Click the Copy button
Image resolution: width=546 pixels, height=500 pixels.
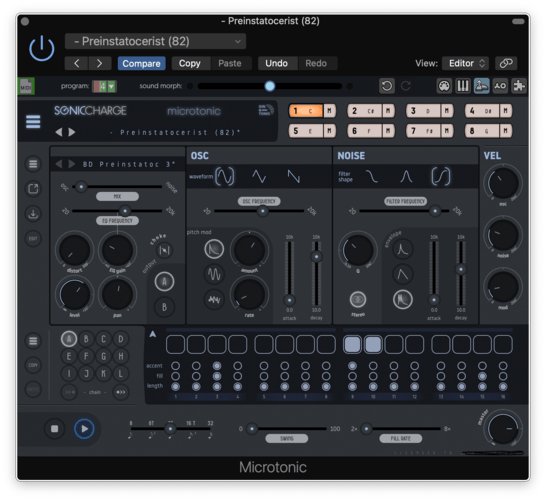(190, 63)
